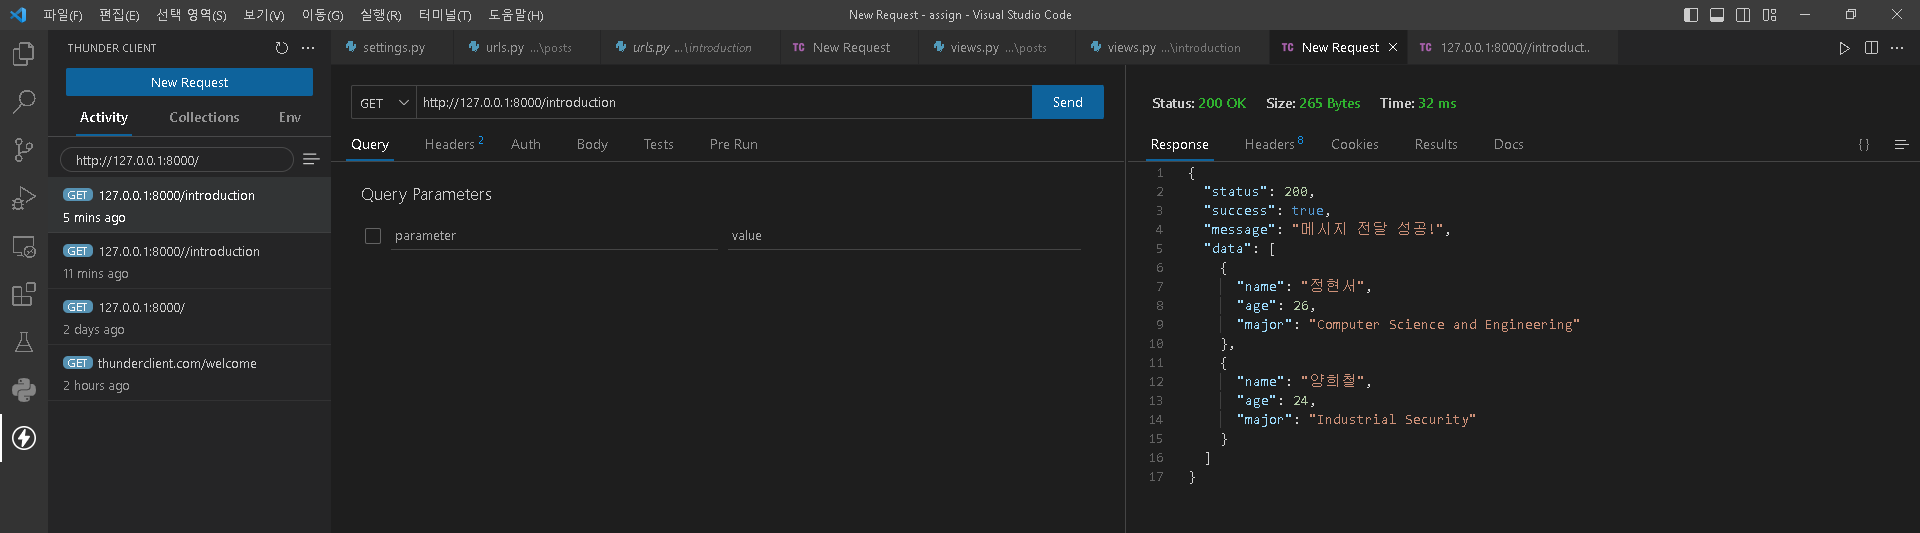Open the 터미널(T) menu
Screen dimensions: 1920x533
[444, 15]
